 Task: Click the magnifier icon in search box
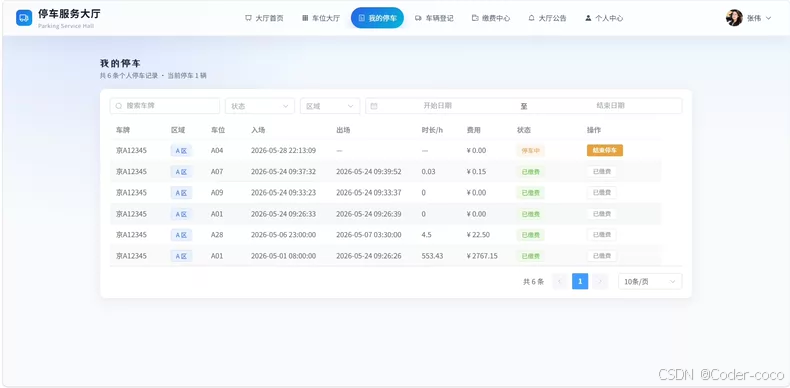(119, 106)
